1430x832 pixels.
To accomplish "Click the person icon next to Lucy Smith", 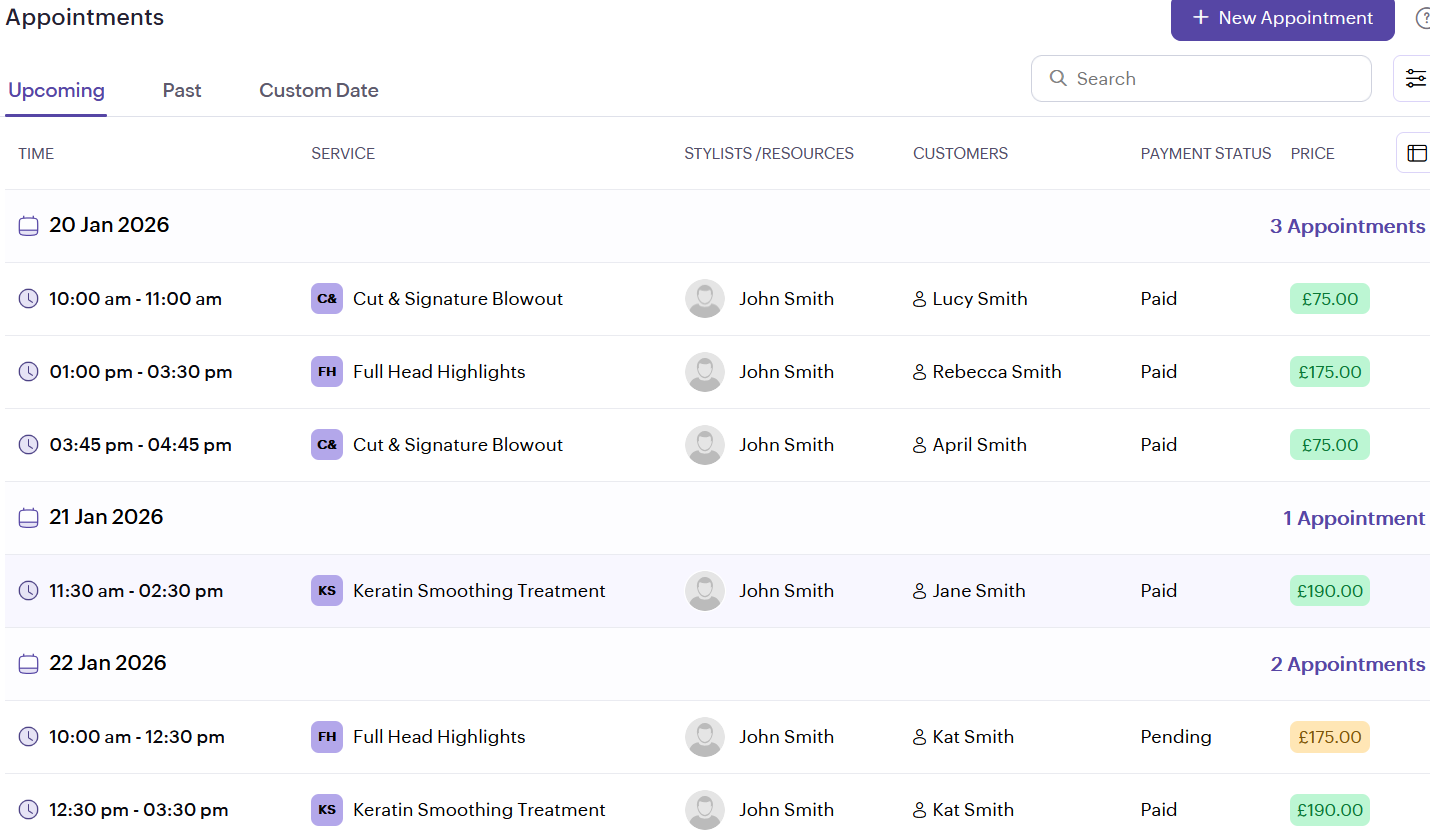I will pos(919,298).
